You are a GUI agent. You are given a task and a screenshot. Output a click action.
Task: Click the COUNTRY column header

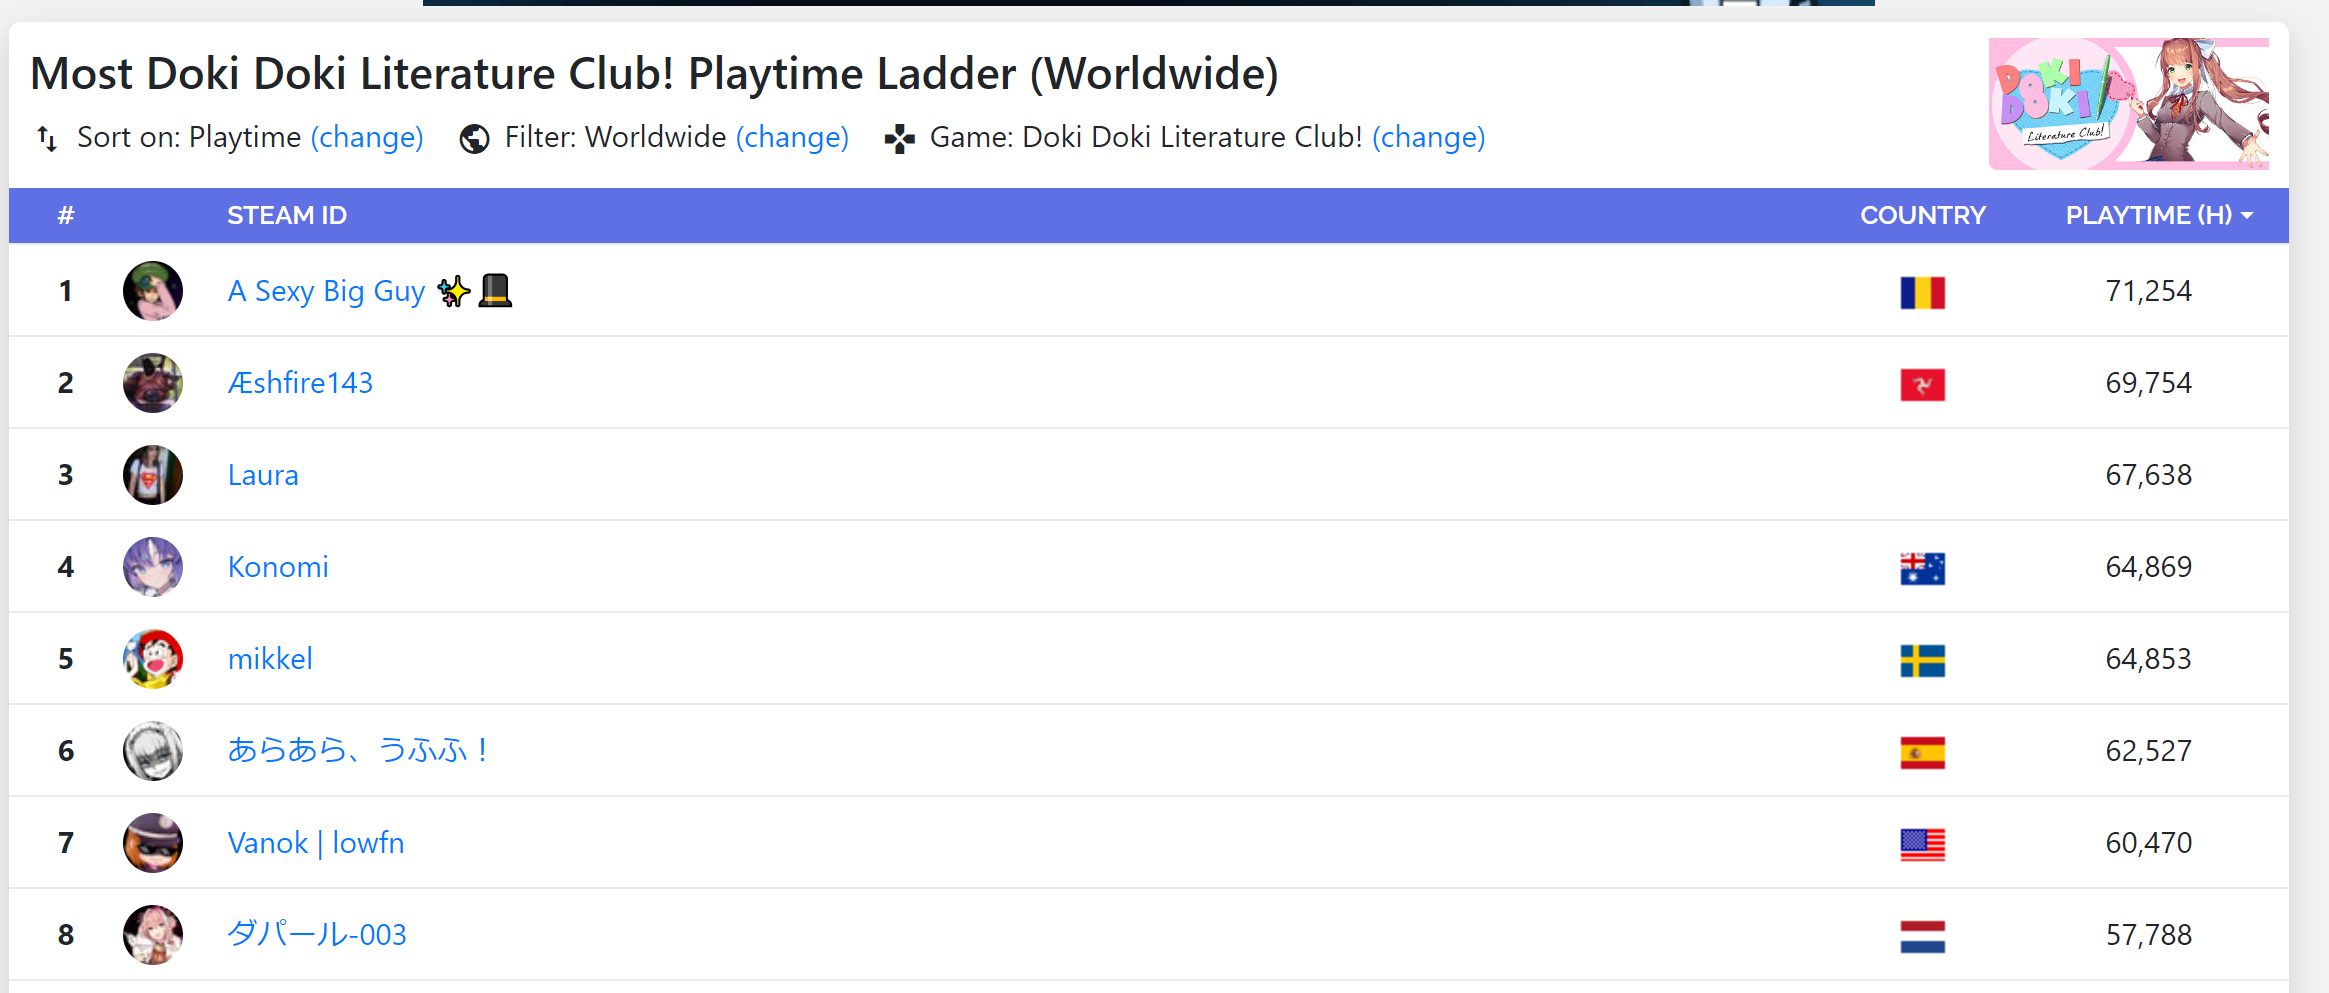[x=1922, y=215]
